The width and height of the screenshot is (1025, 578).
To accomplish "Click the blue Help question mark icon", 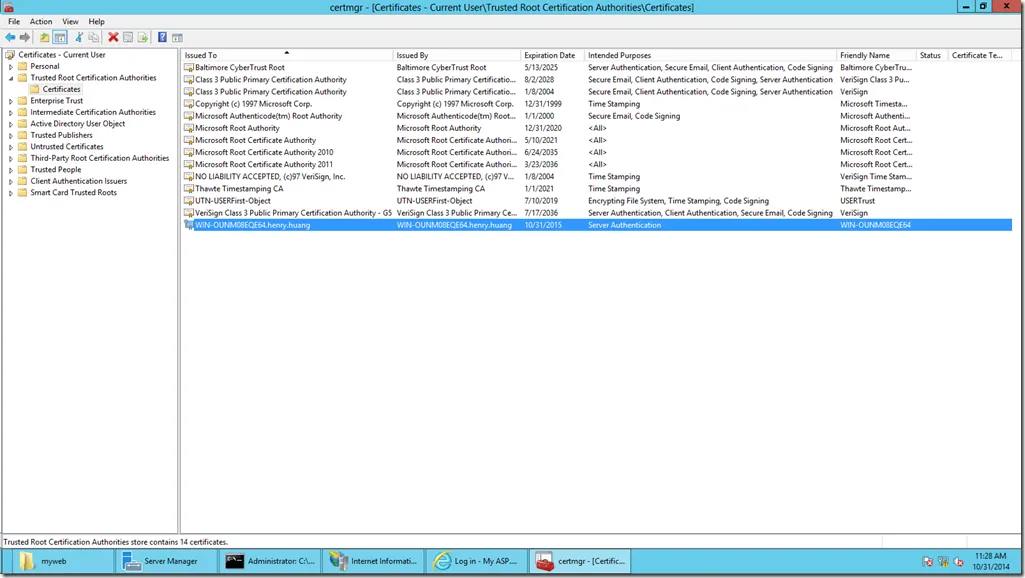I will pos(162,37).
